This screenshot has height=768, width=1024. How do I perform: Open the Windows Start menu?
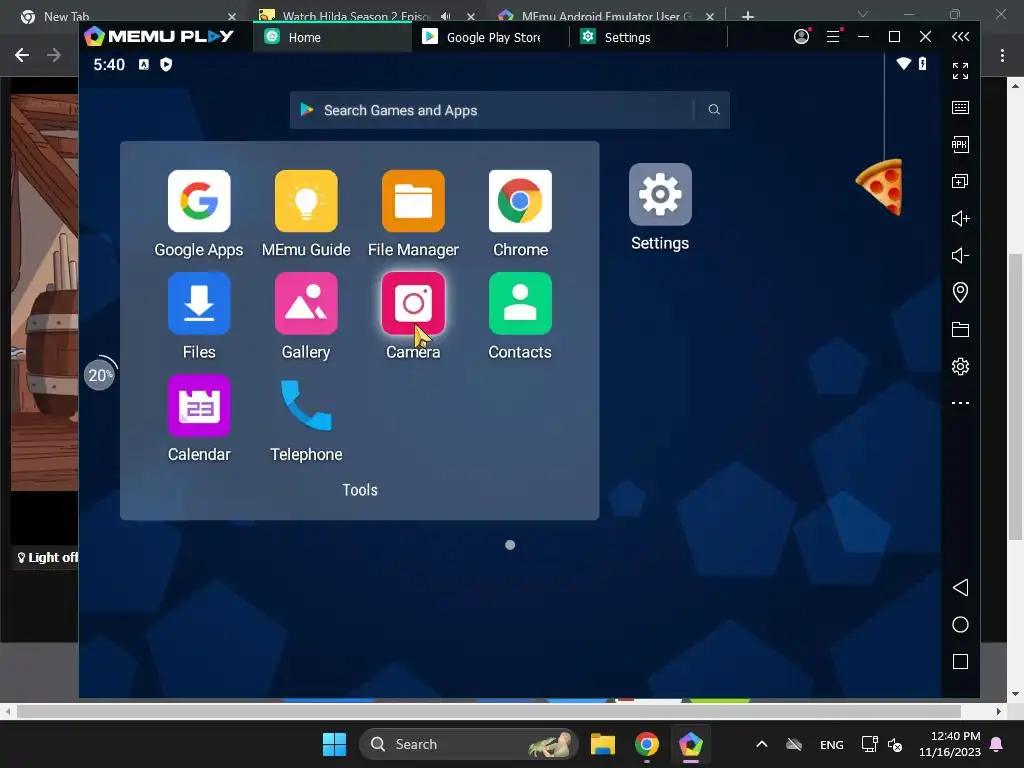[334, 744]
